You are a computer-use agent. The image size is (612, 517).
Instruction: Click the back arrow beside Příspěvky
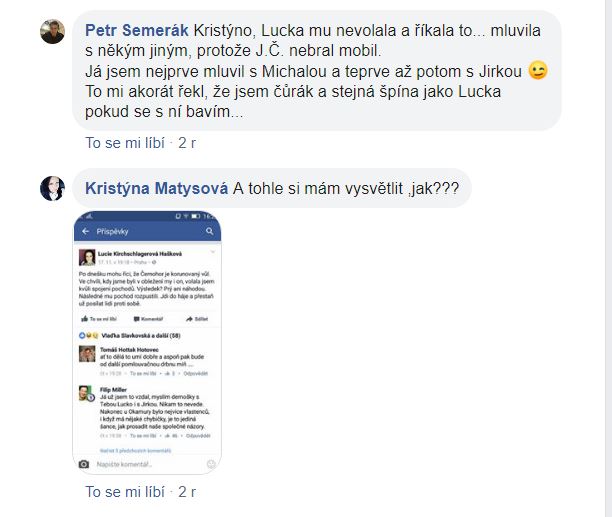(85, 231)
